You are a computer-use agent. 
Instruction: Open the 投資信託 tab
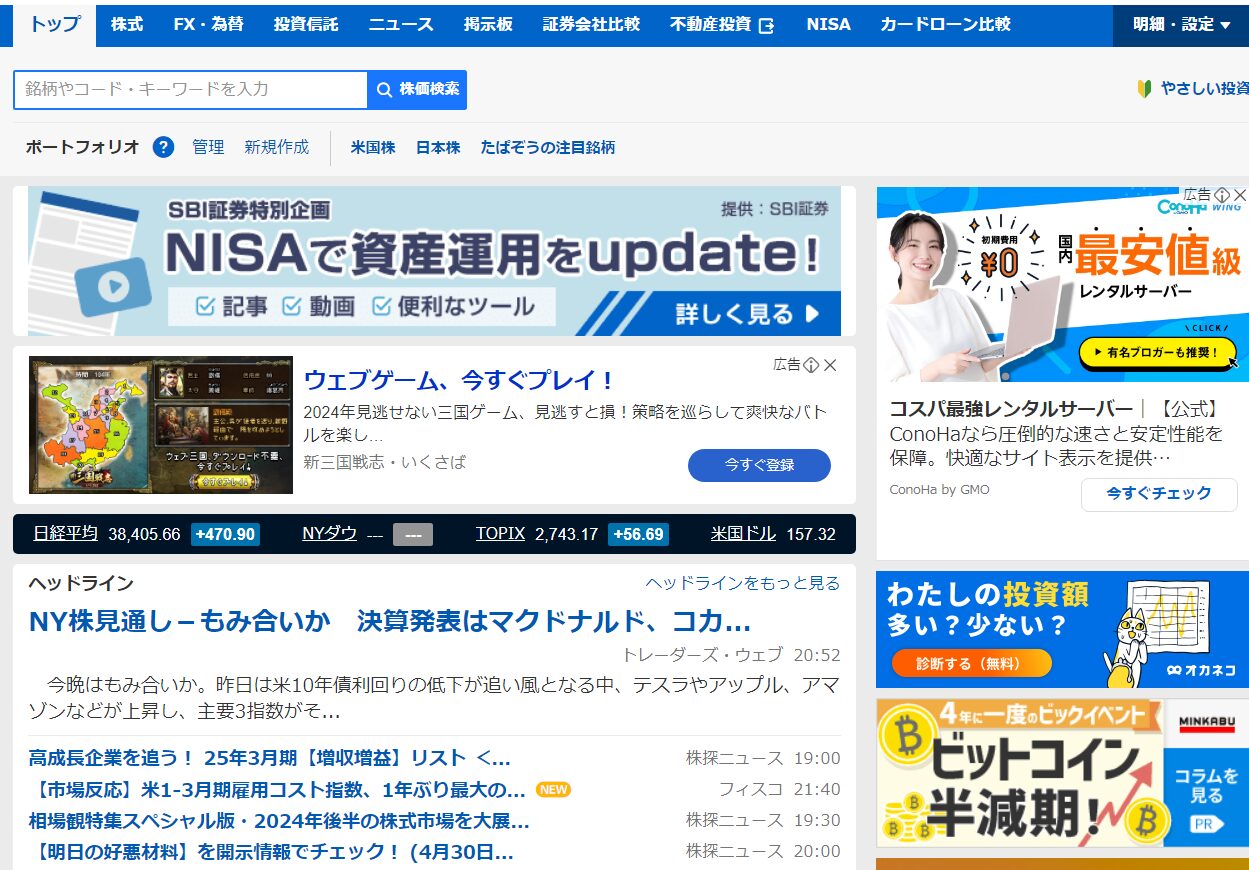306,24
